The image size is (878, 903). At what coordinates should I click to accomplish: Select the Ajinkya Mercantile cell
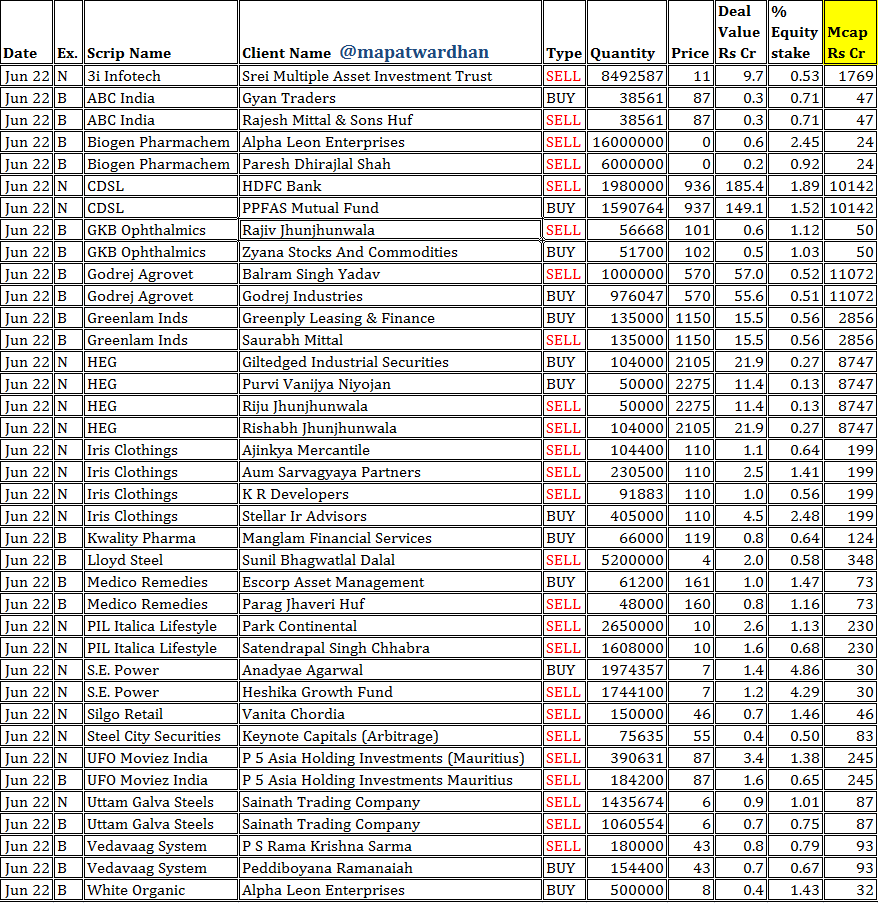(x=390, y=450)
